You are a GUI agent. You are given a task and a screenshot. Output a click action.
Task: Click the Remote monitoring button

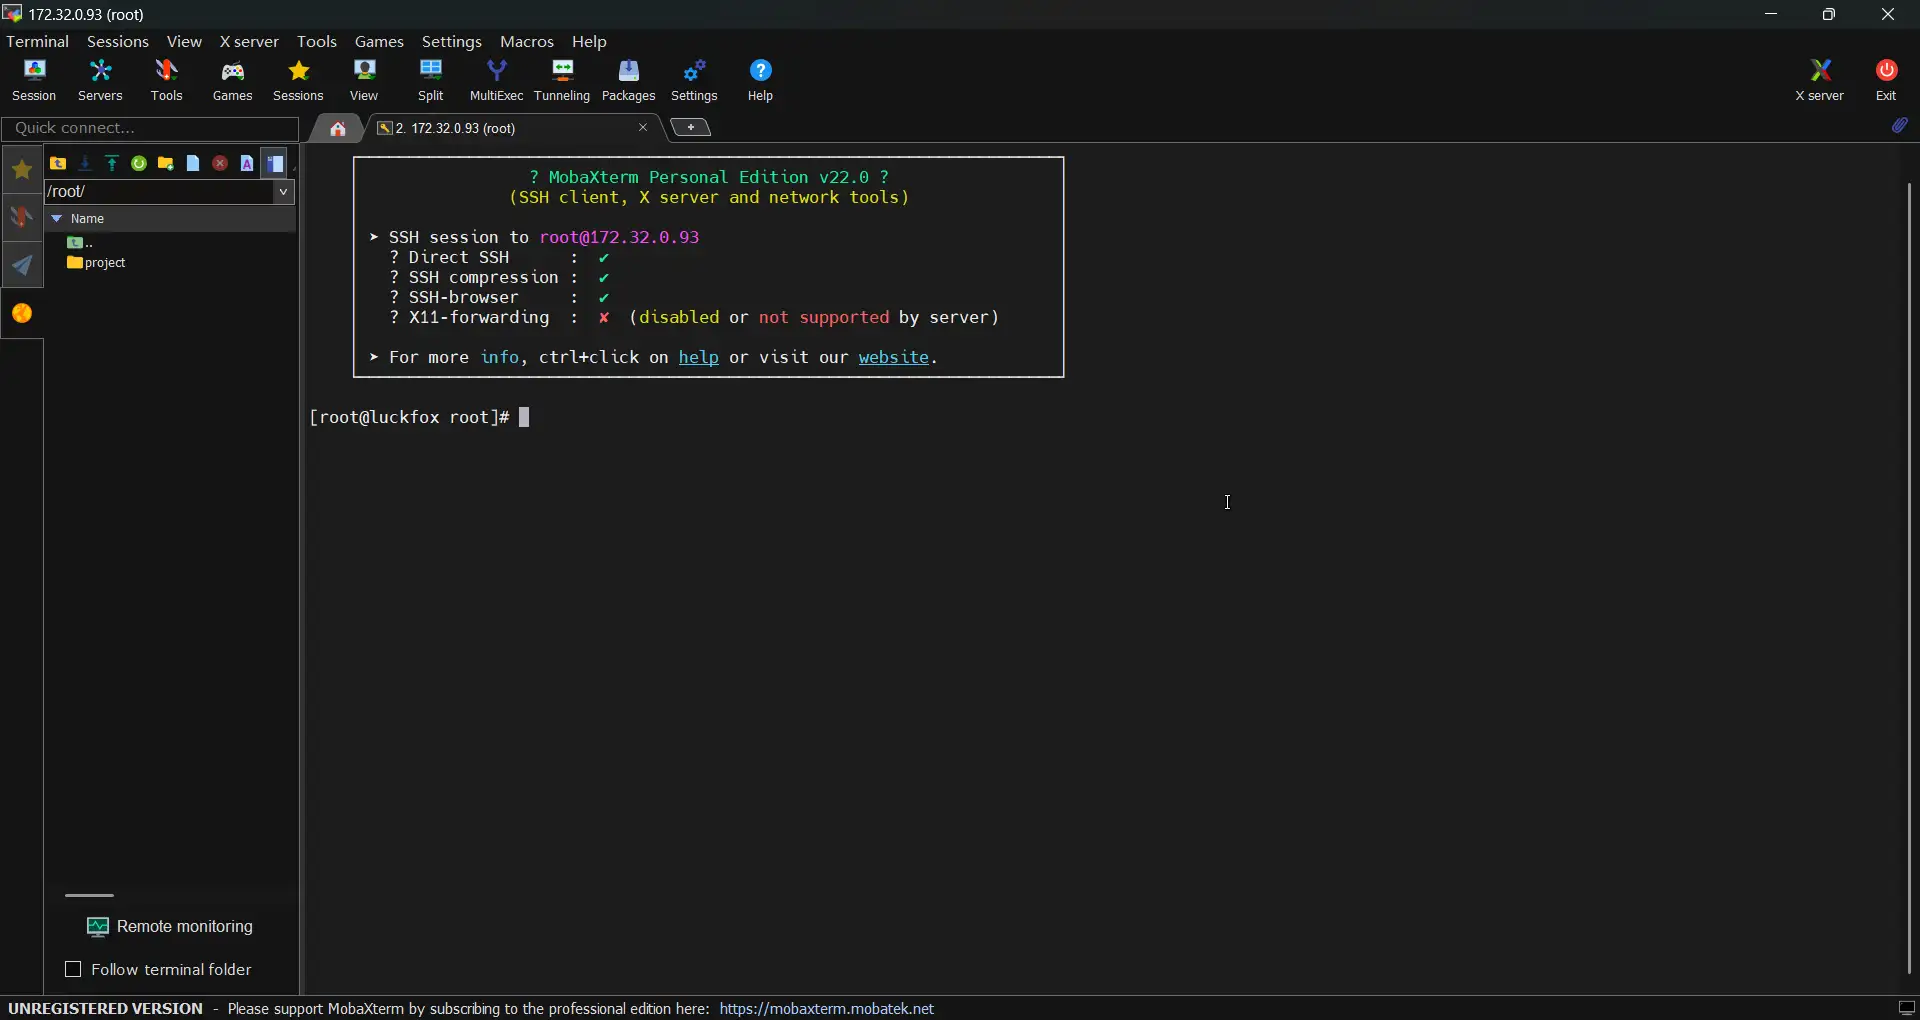(171, 928)
